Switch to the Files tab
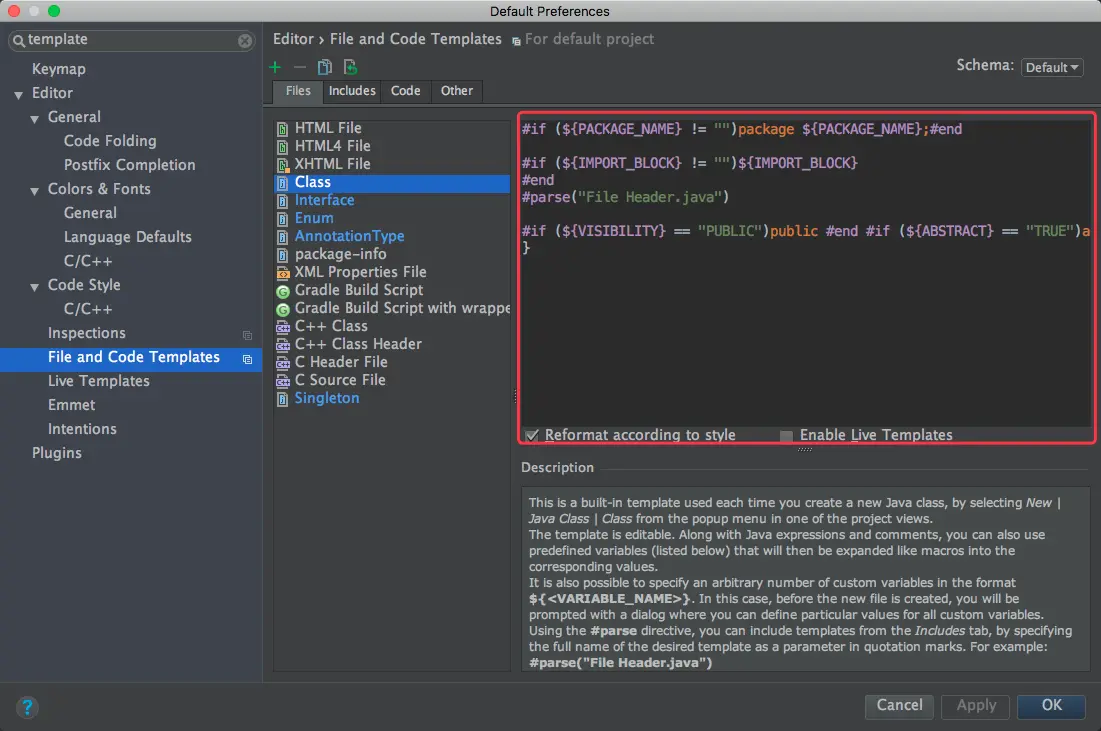This screenshot has height=731, width=1101. tap(298, 91)
